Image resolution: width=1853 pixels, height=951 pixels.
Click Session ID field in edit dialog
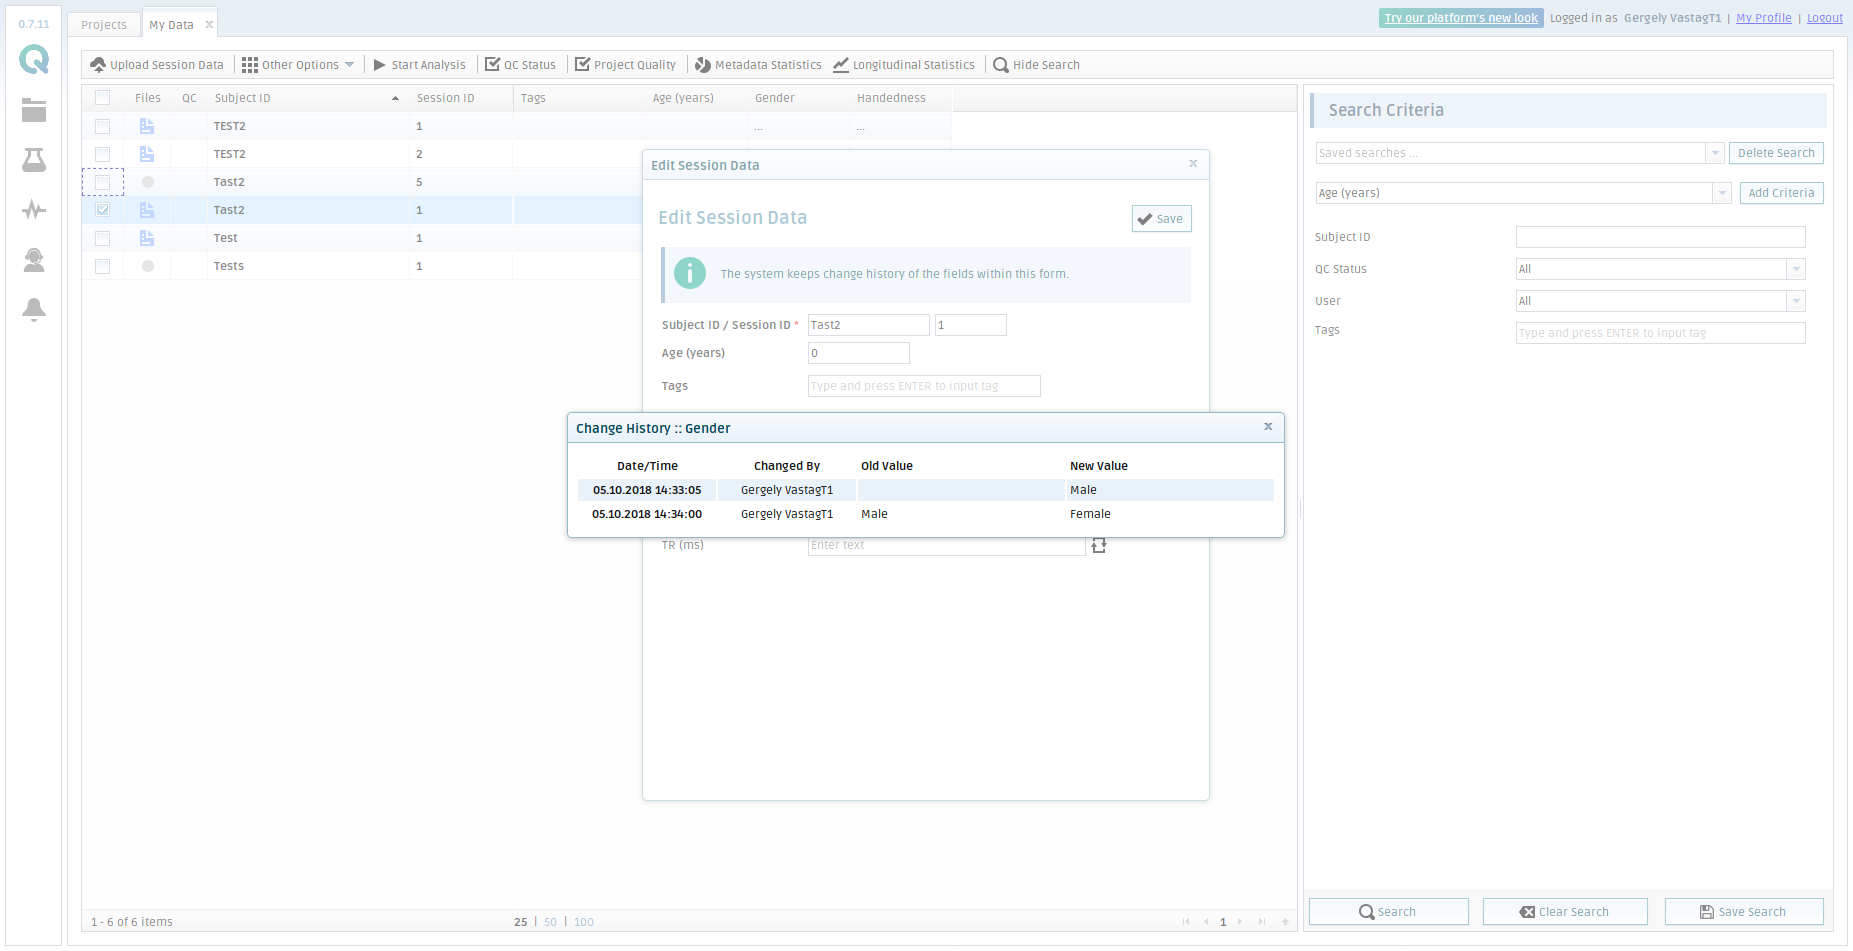tap(970, 325)
